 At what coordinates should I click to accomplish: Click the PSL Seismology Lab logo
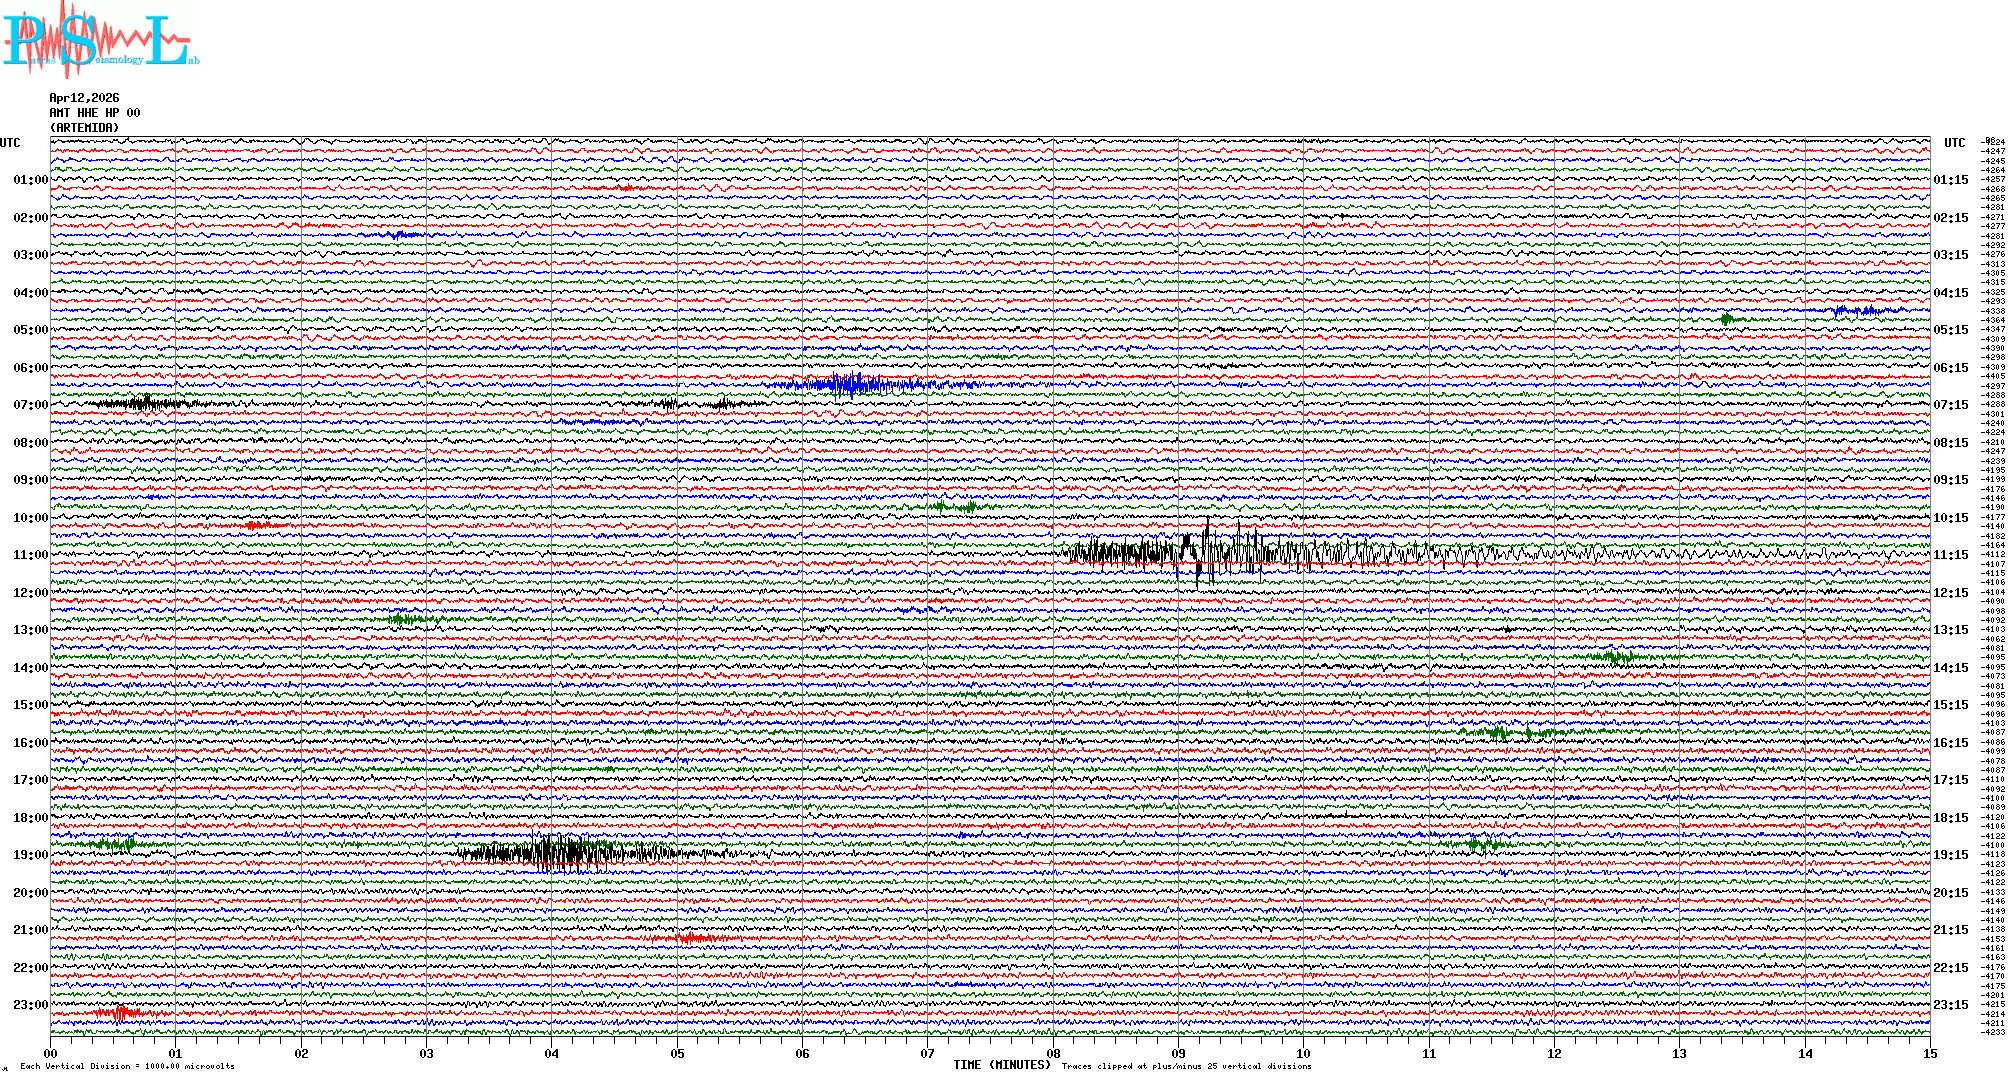100,40
